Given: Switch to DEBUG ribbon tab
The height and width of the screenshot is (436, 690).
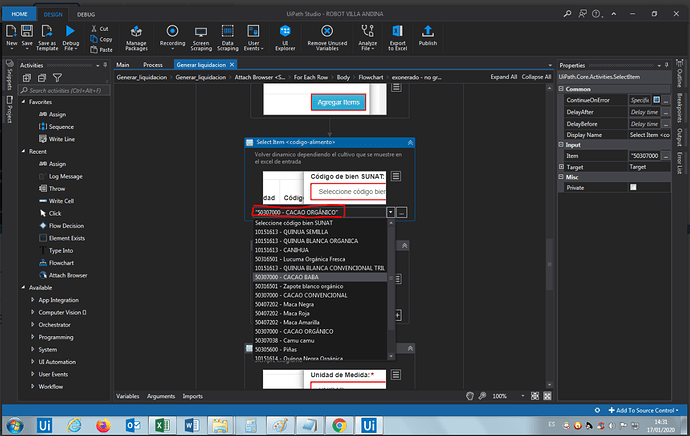Looking at the screenshot, I should click(86, 15).
